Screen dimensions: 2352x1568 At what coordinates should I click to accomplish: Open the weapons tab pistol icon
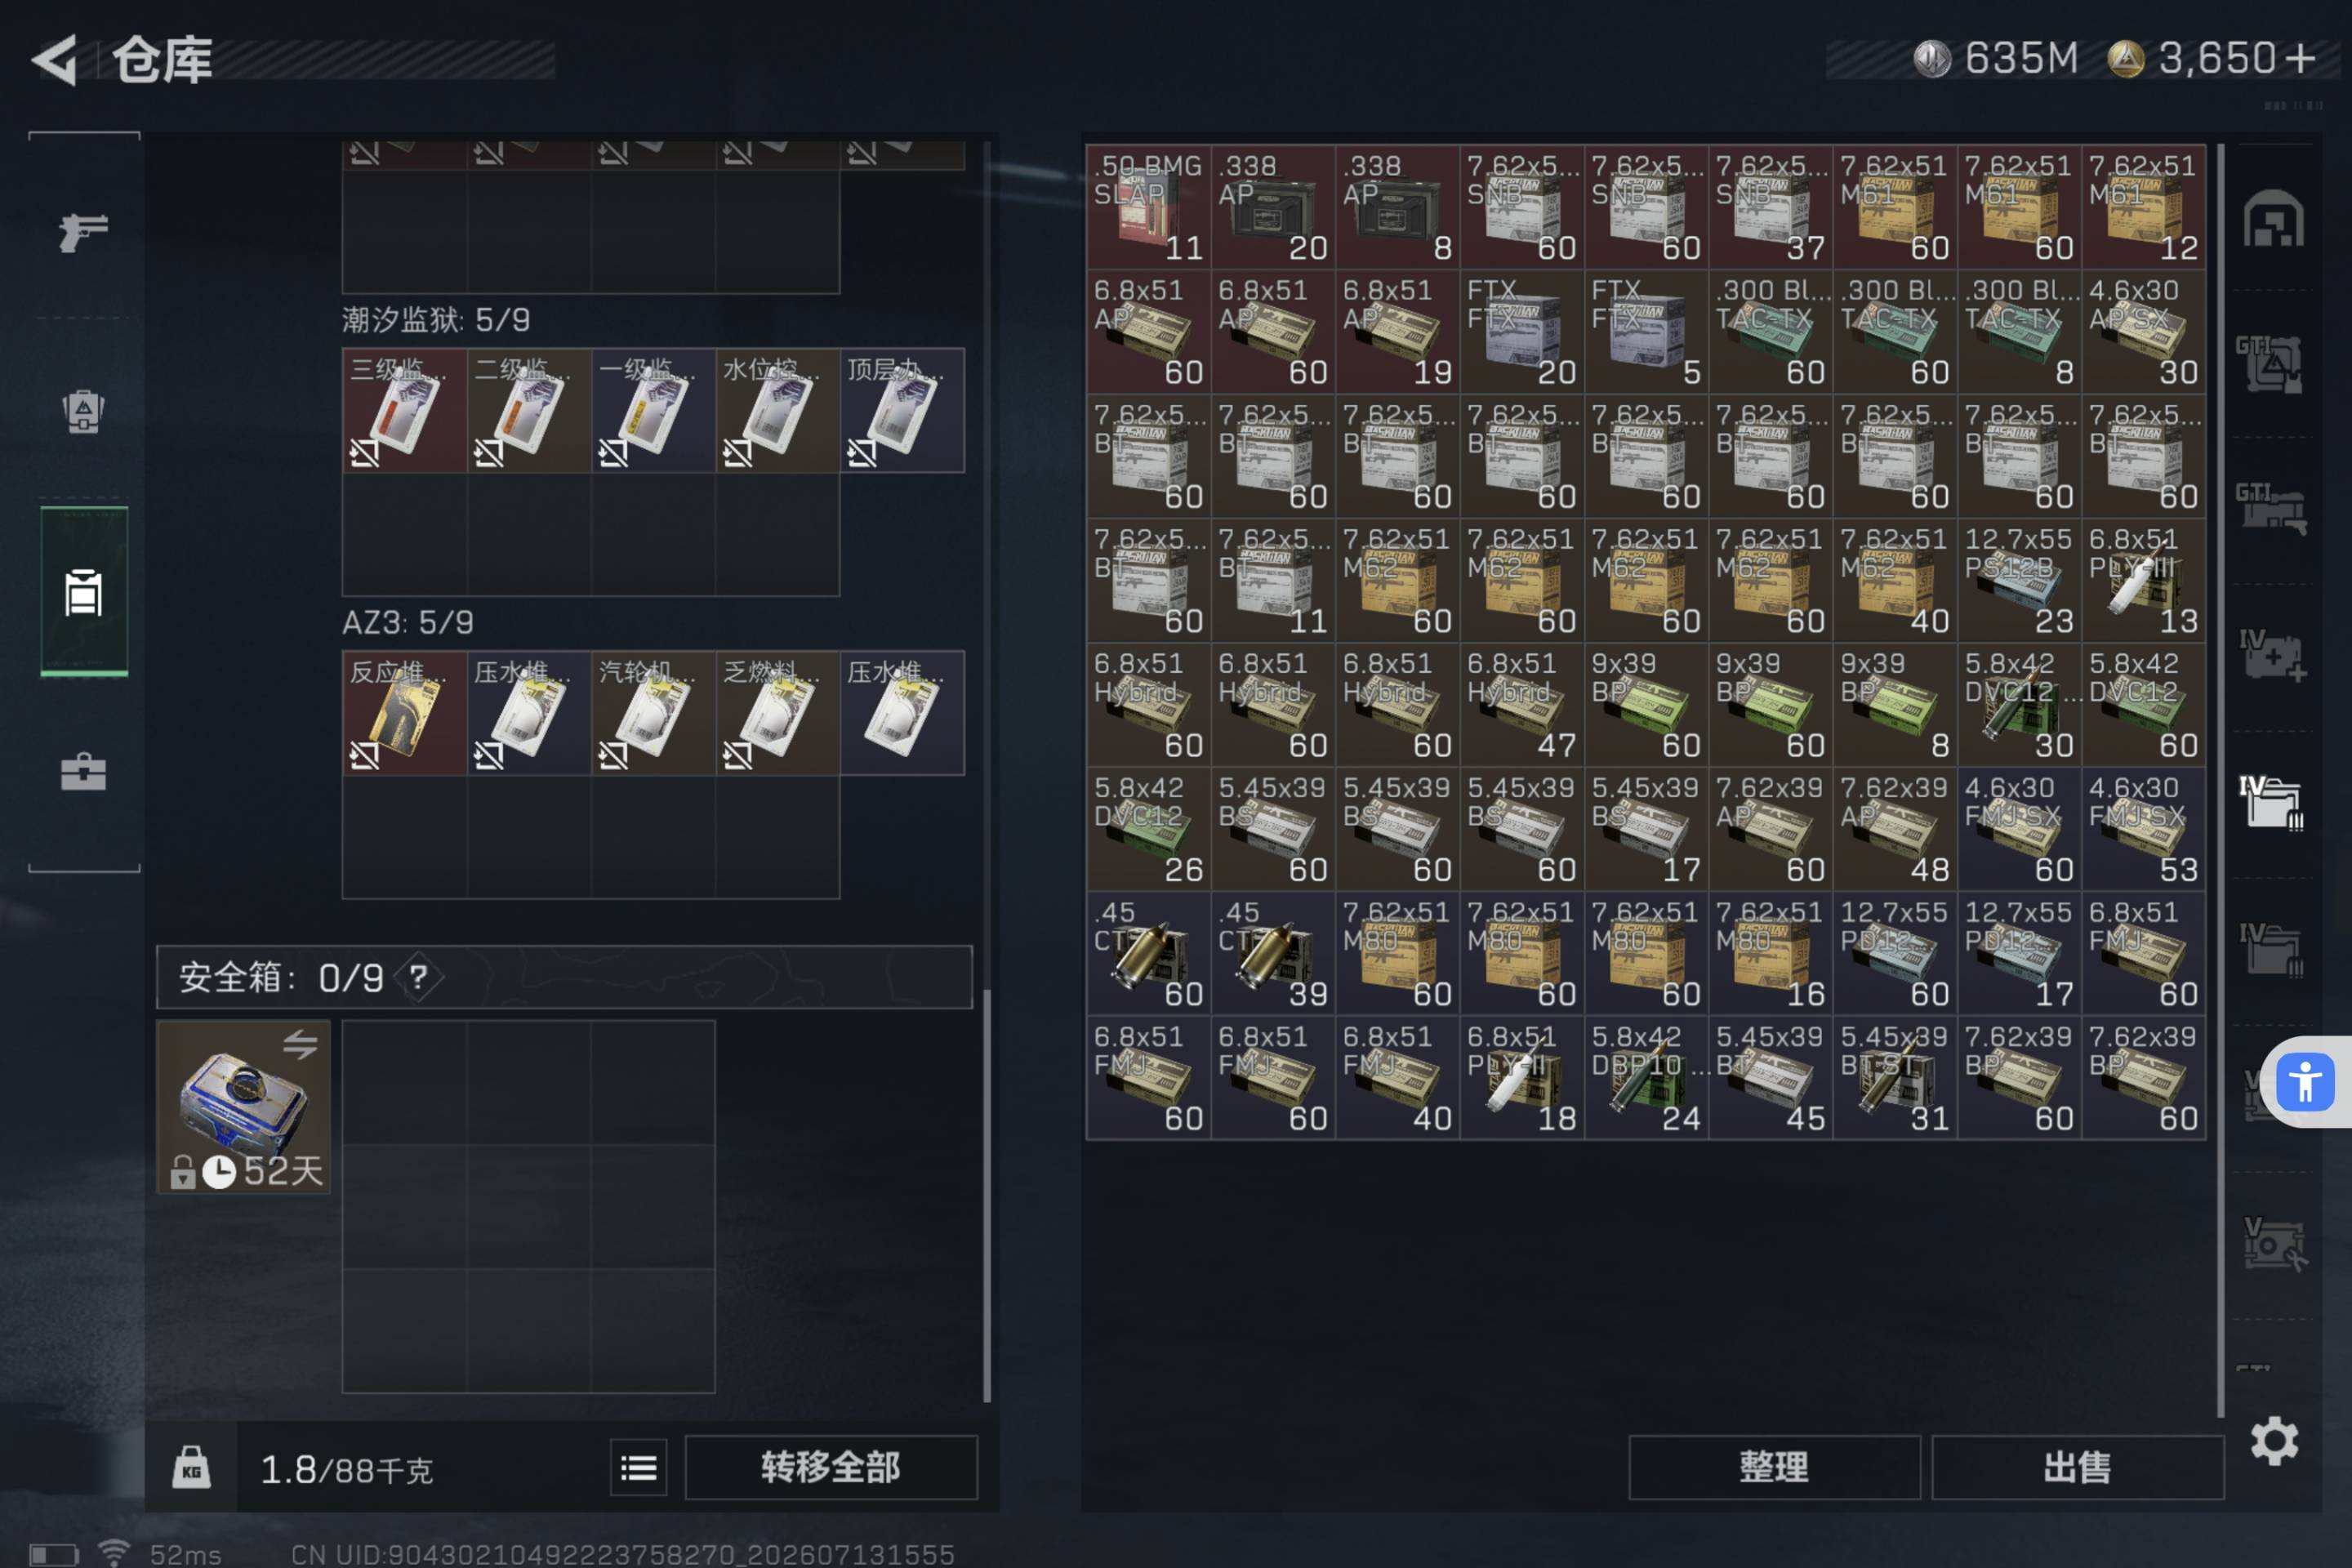coord(83,232)
